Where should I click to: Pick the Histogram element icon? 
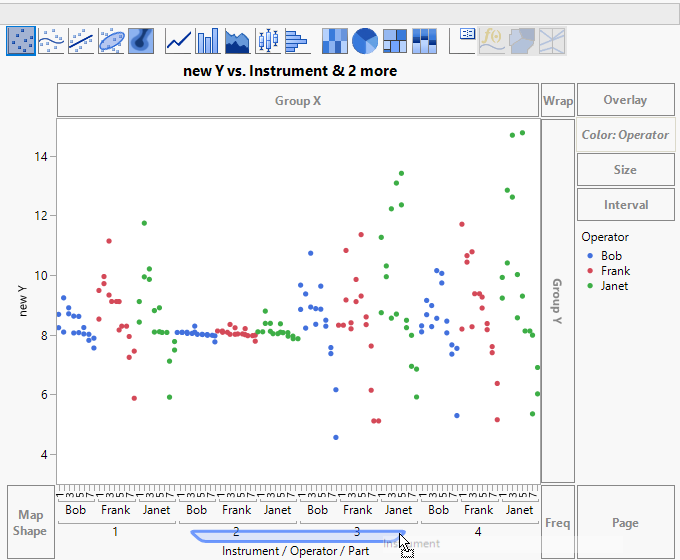click(297, 40)
